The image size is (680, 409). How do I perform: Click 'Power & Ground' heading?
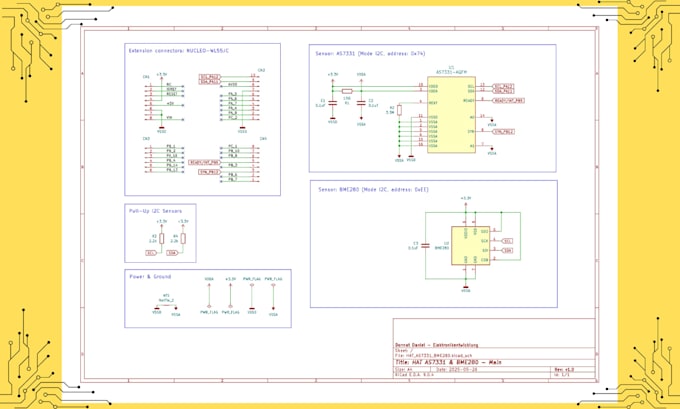[150, 276]
